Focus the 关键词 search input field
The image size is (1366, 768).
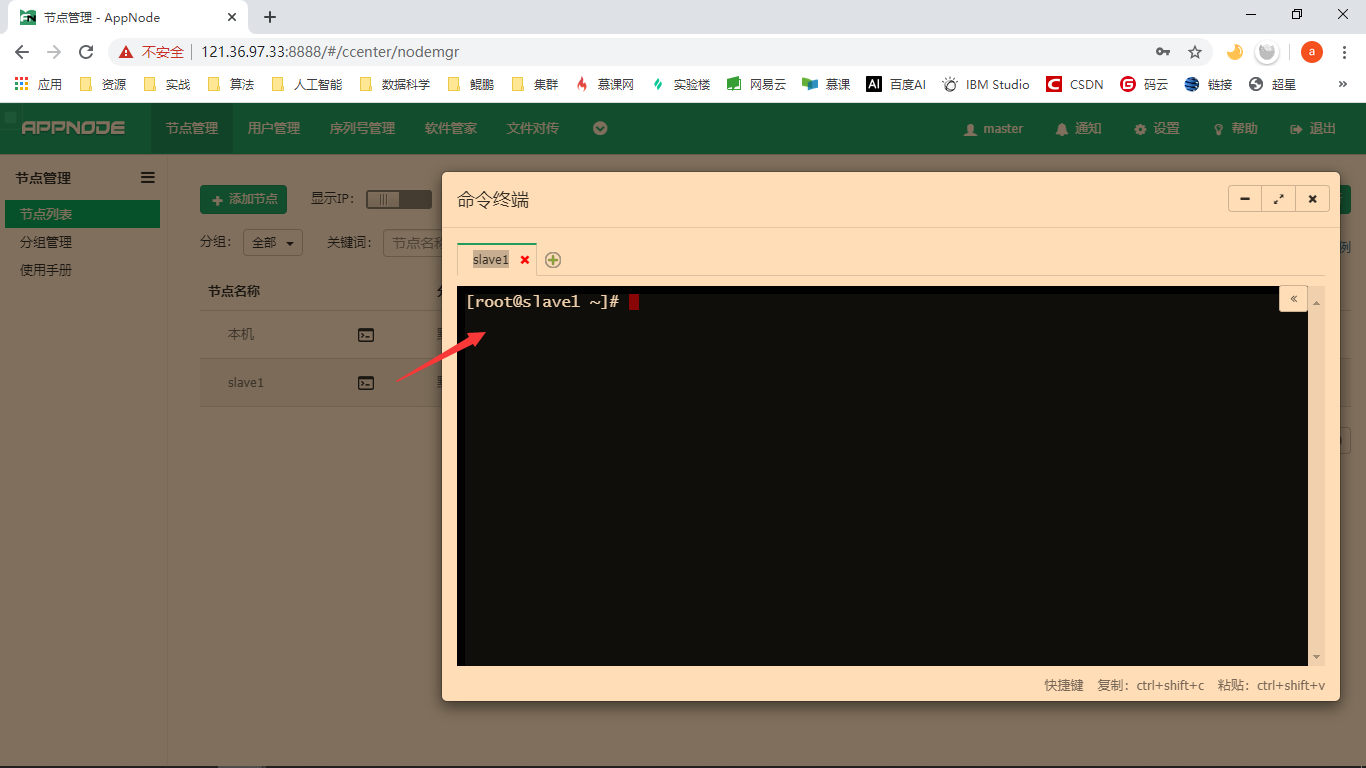(x=414, y=243)
